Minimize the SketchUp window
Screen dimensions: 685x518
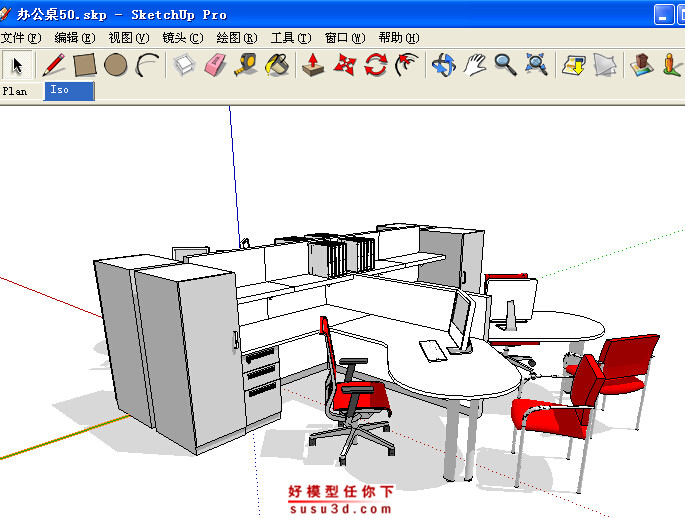pos(663,14)
